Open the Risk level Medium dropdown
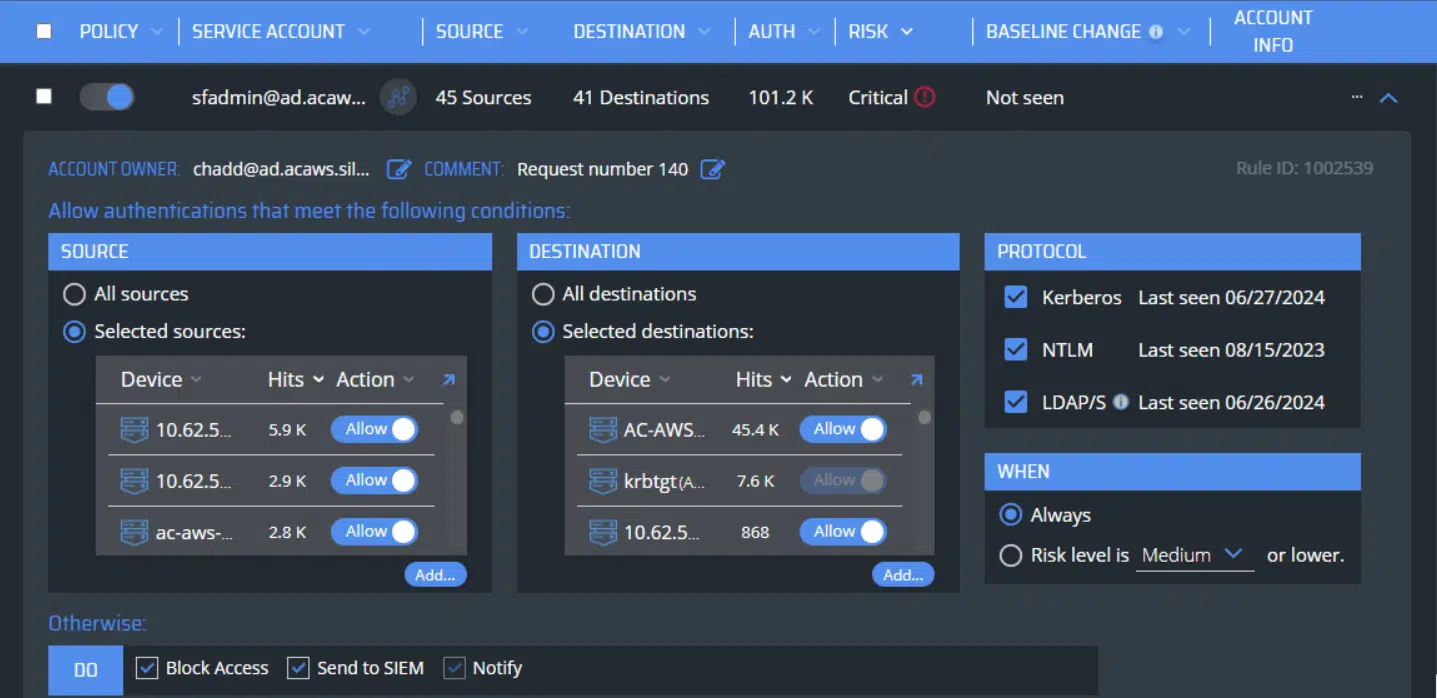The image size is (1437, 698). [x=1193, y=555]
